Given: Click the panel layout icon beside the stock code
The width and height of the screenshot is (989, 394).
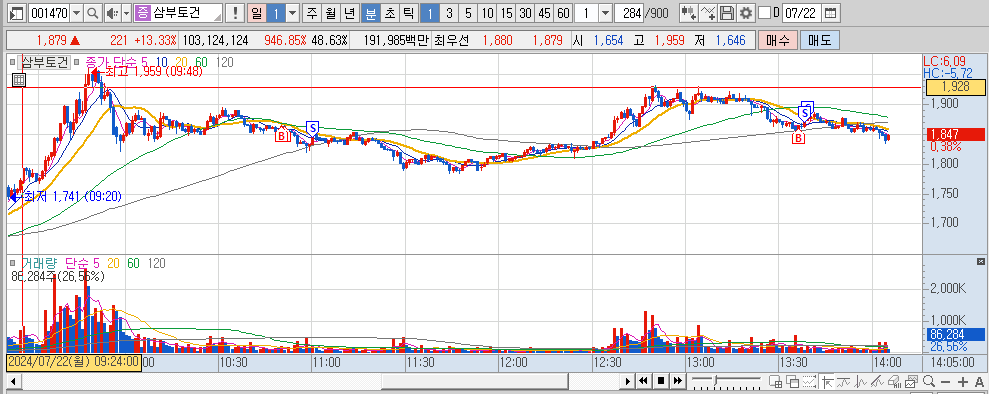Looking at the screenshot, I should click(x=17, y=13).
